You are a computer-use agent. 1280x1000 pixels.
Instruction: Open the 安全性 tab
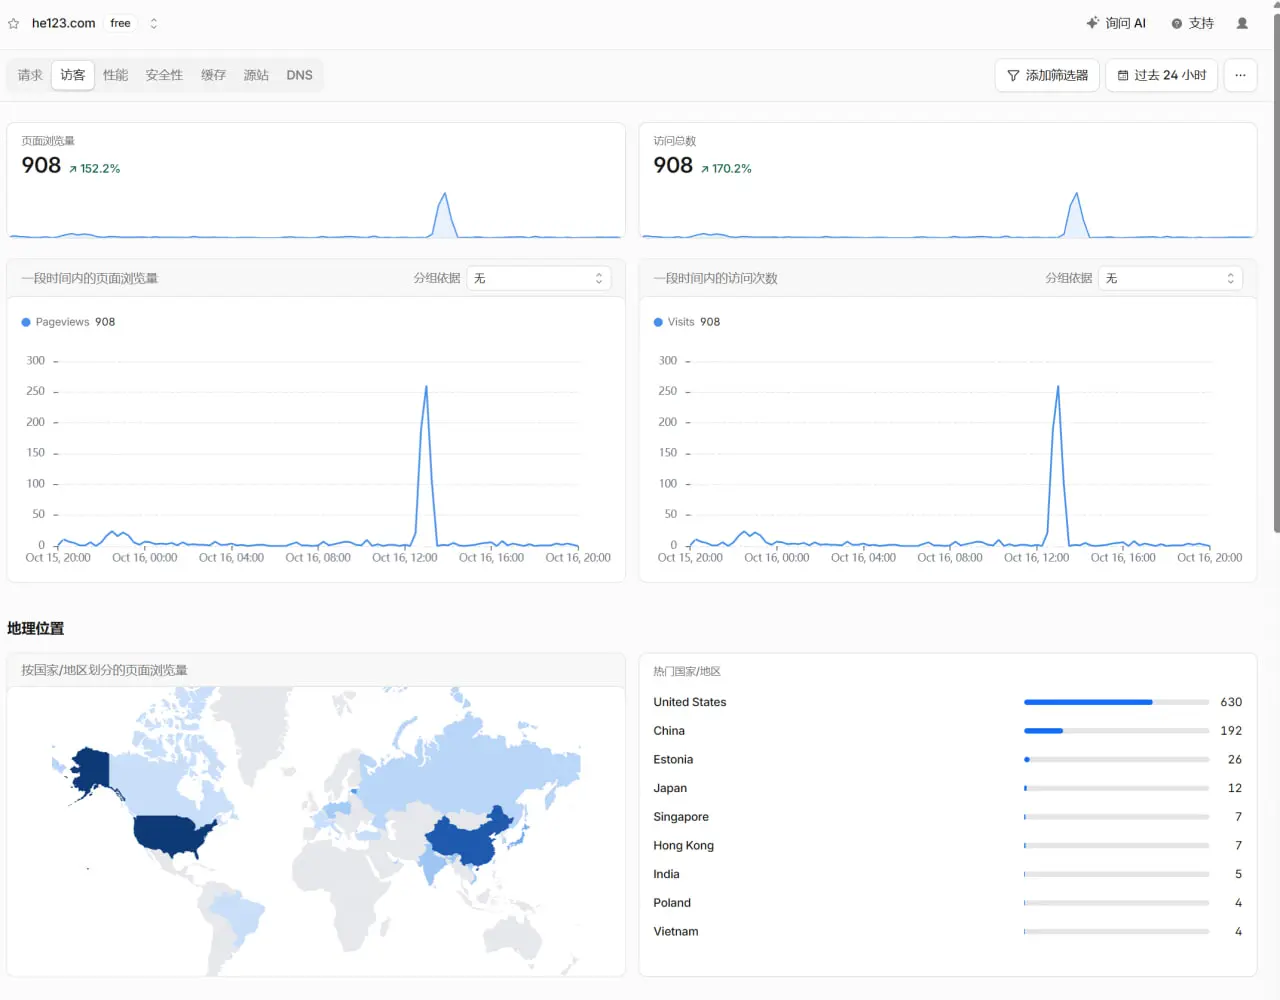pos(164,75)
